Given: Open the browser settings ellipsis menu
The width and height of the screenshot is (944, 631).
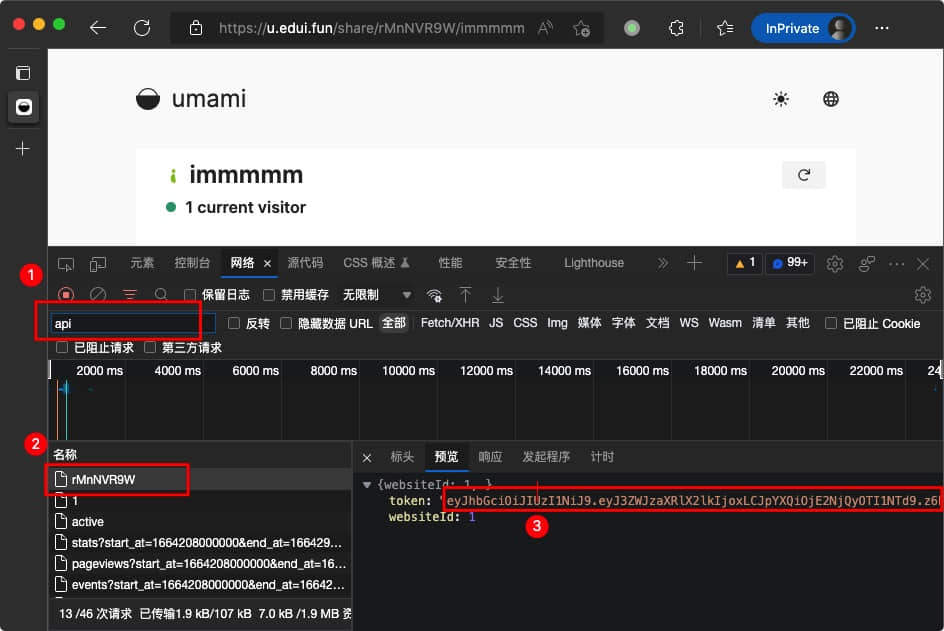Looking at the screenshot, I should (x=882, y=28).
